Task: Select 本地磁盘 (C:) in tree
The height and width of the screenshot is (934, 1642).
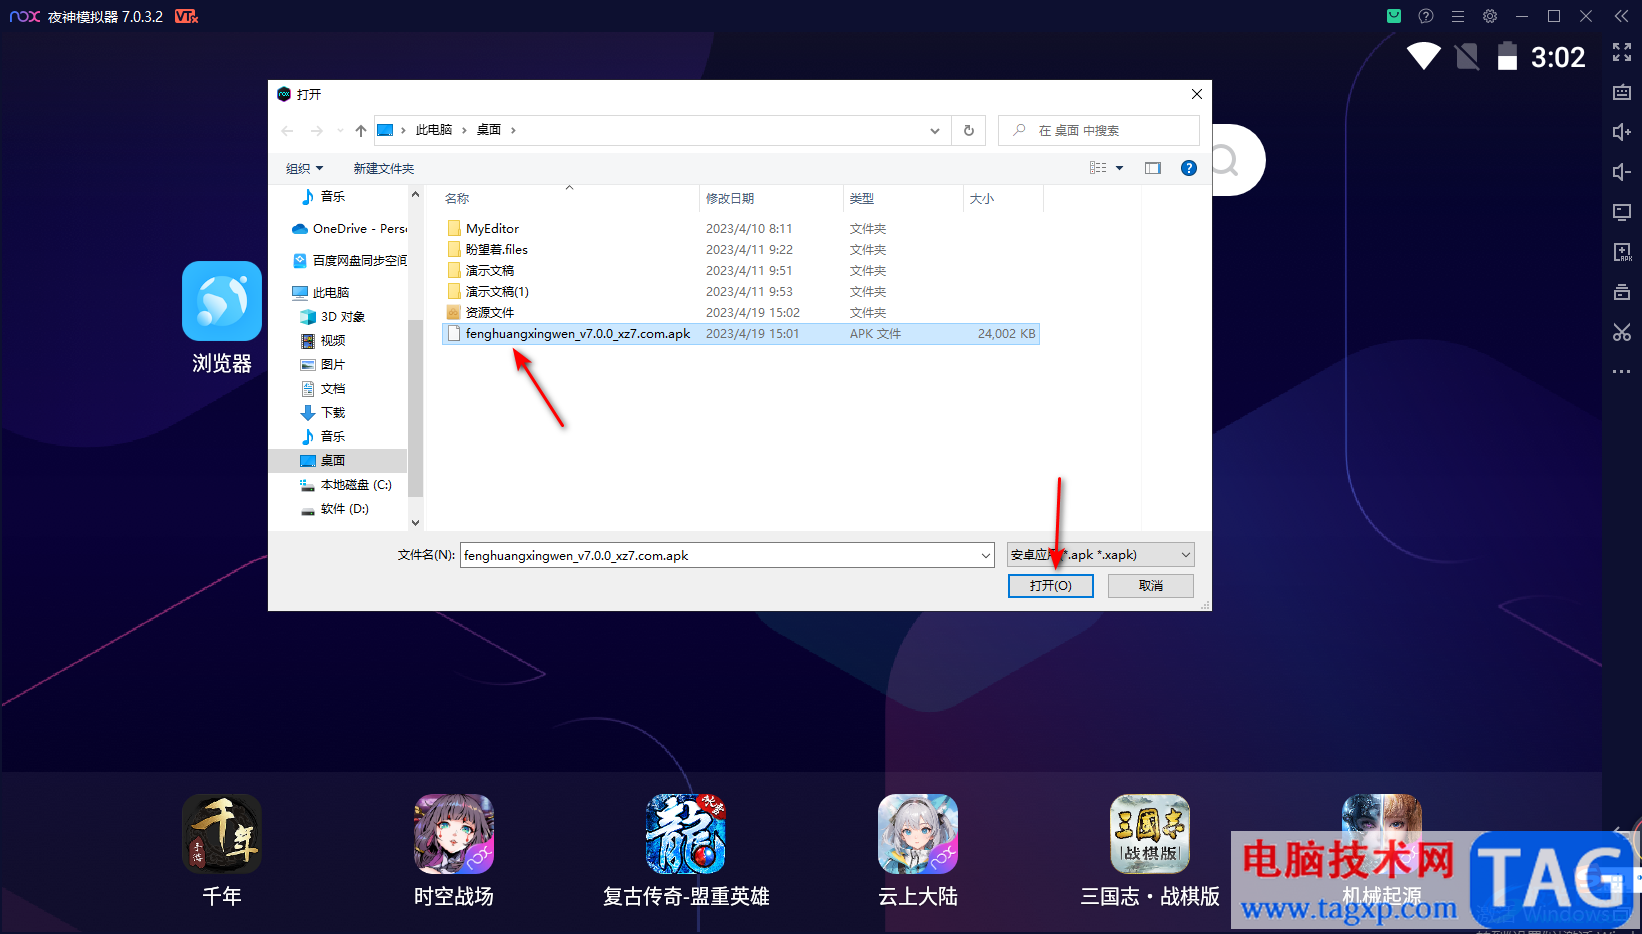Action: [346, 485]
